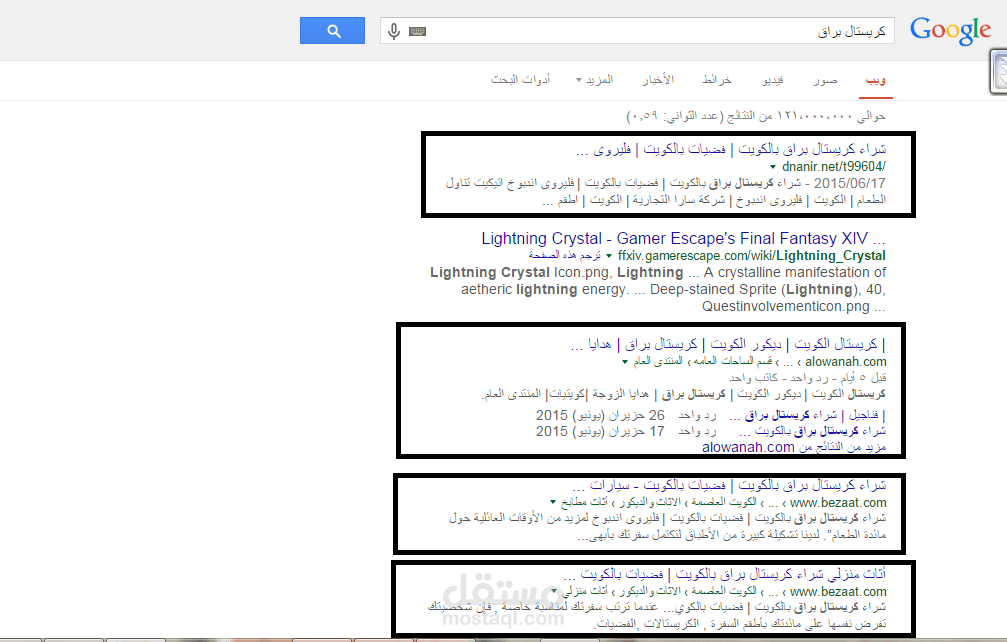Open أدوات البحث search tools
This screenshot has height=642, width=1007.
point(520,80)
